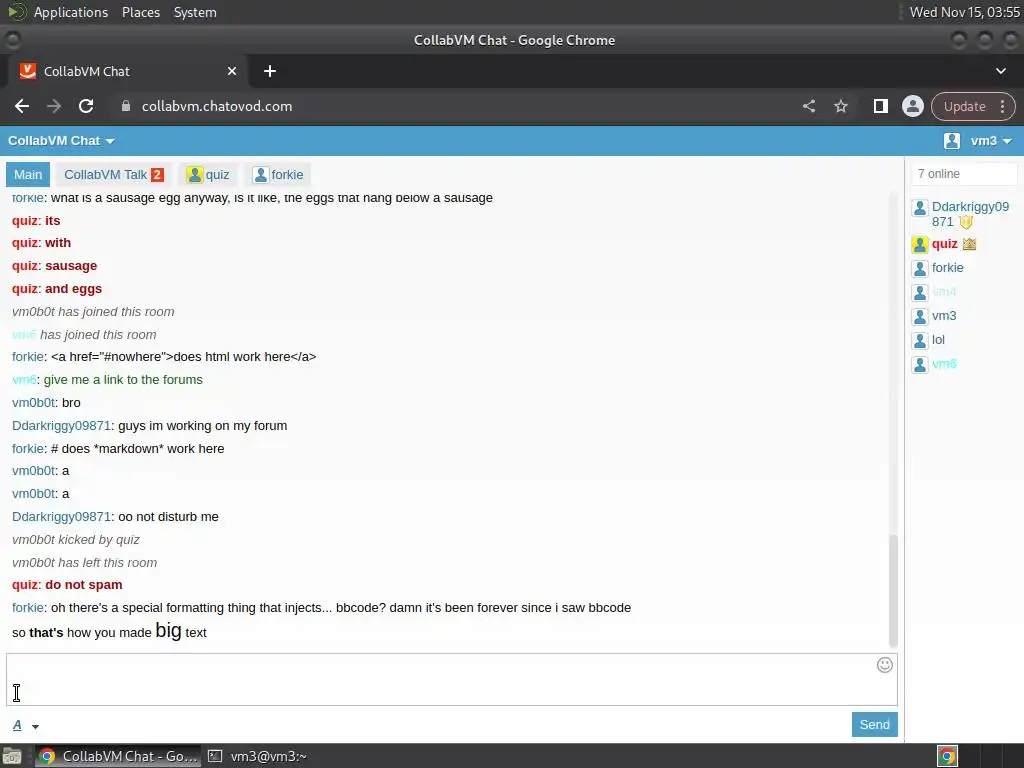Close the CollabVM Chat browser tab
The height and width of the screenshot is (768, 1024).
(x=232, y=71)
